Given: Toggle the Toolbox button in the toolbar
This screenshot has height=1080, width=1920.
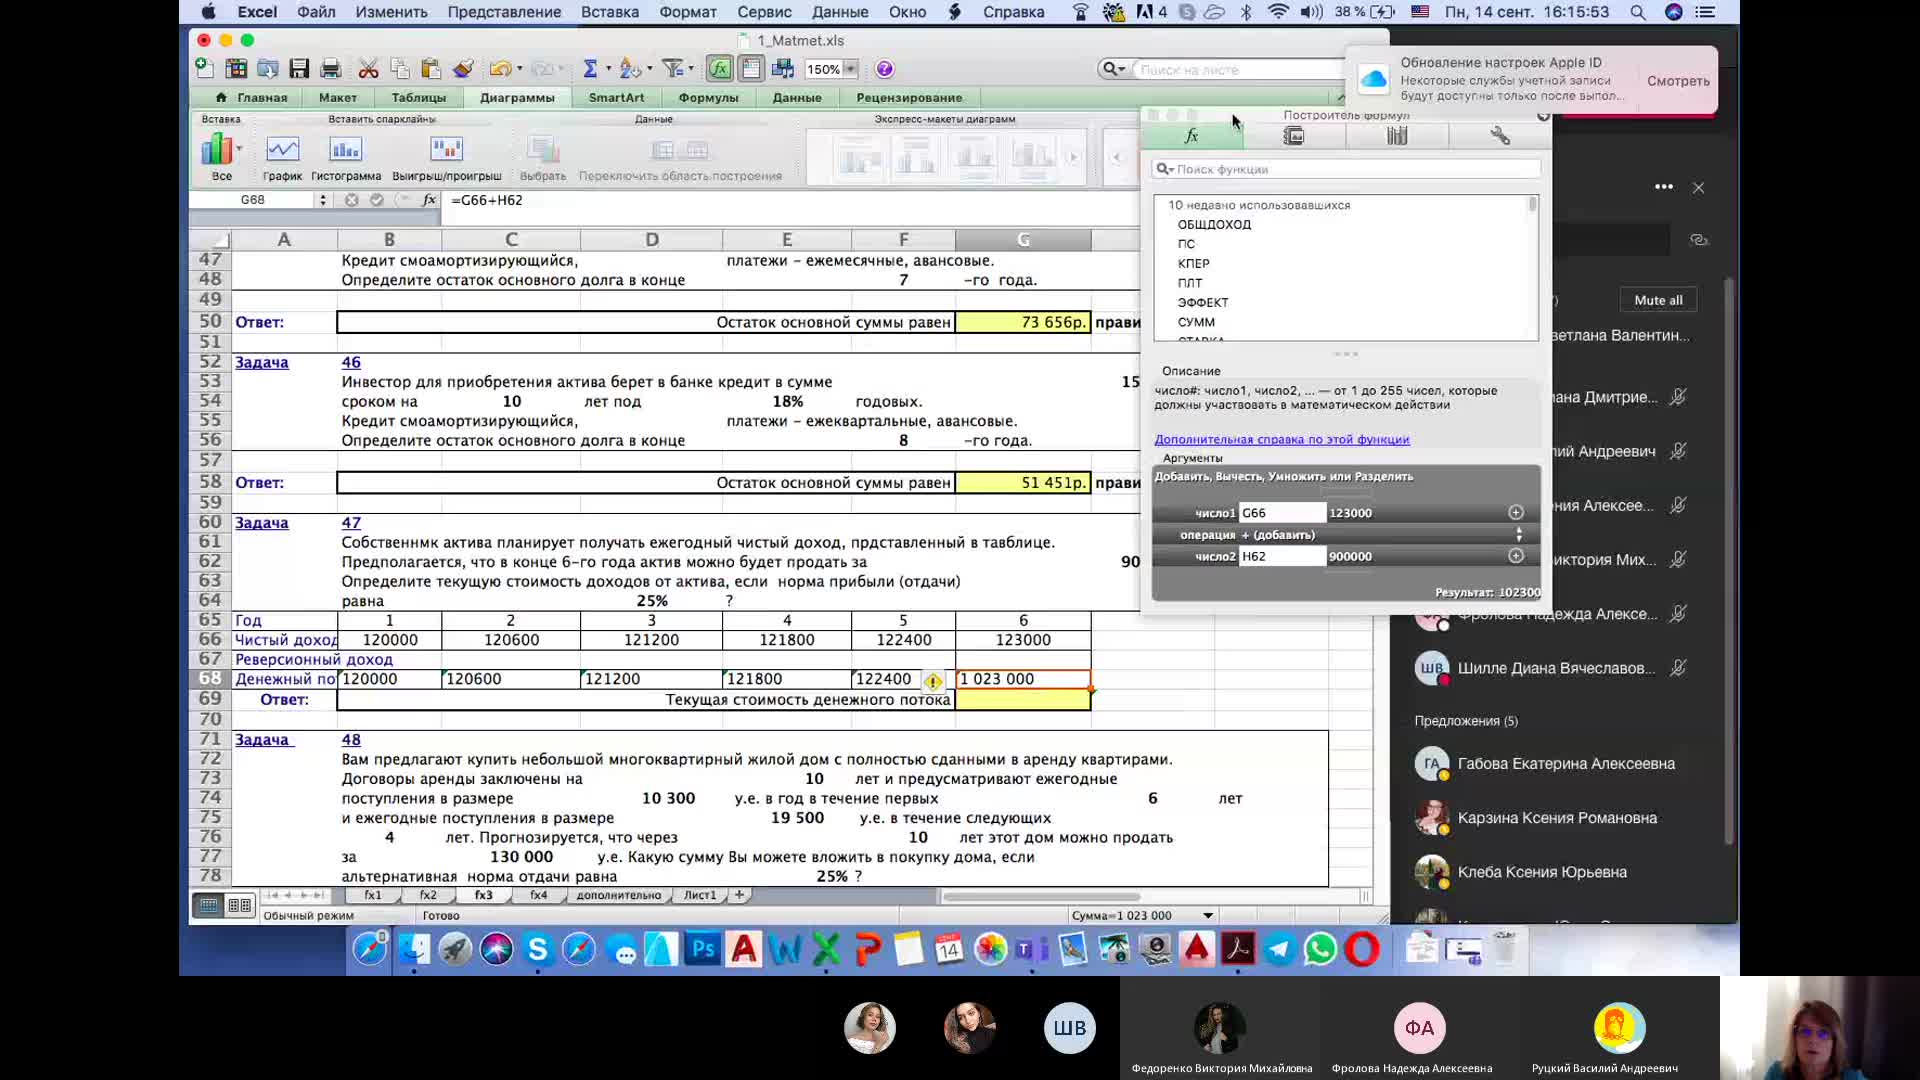Looking at the screenshot, I should (x=751, y=69).
